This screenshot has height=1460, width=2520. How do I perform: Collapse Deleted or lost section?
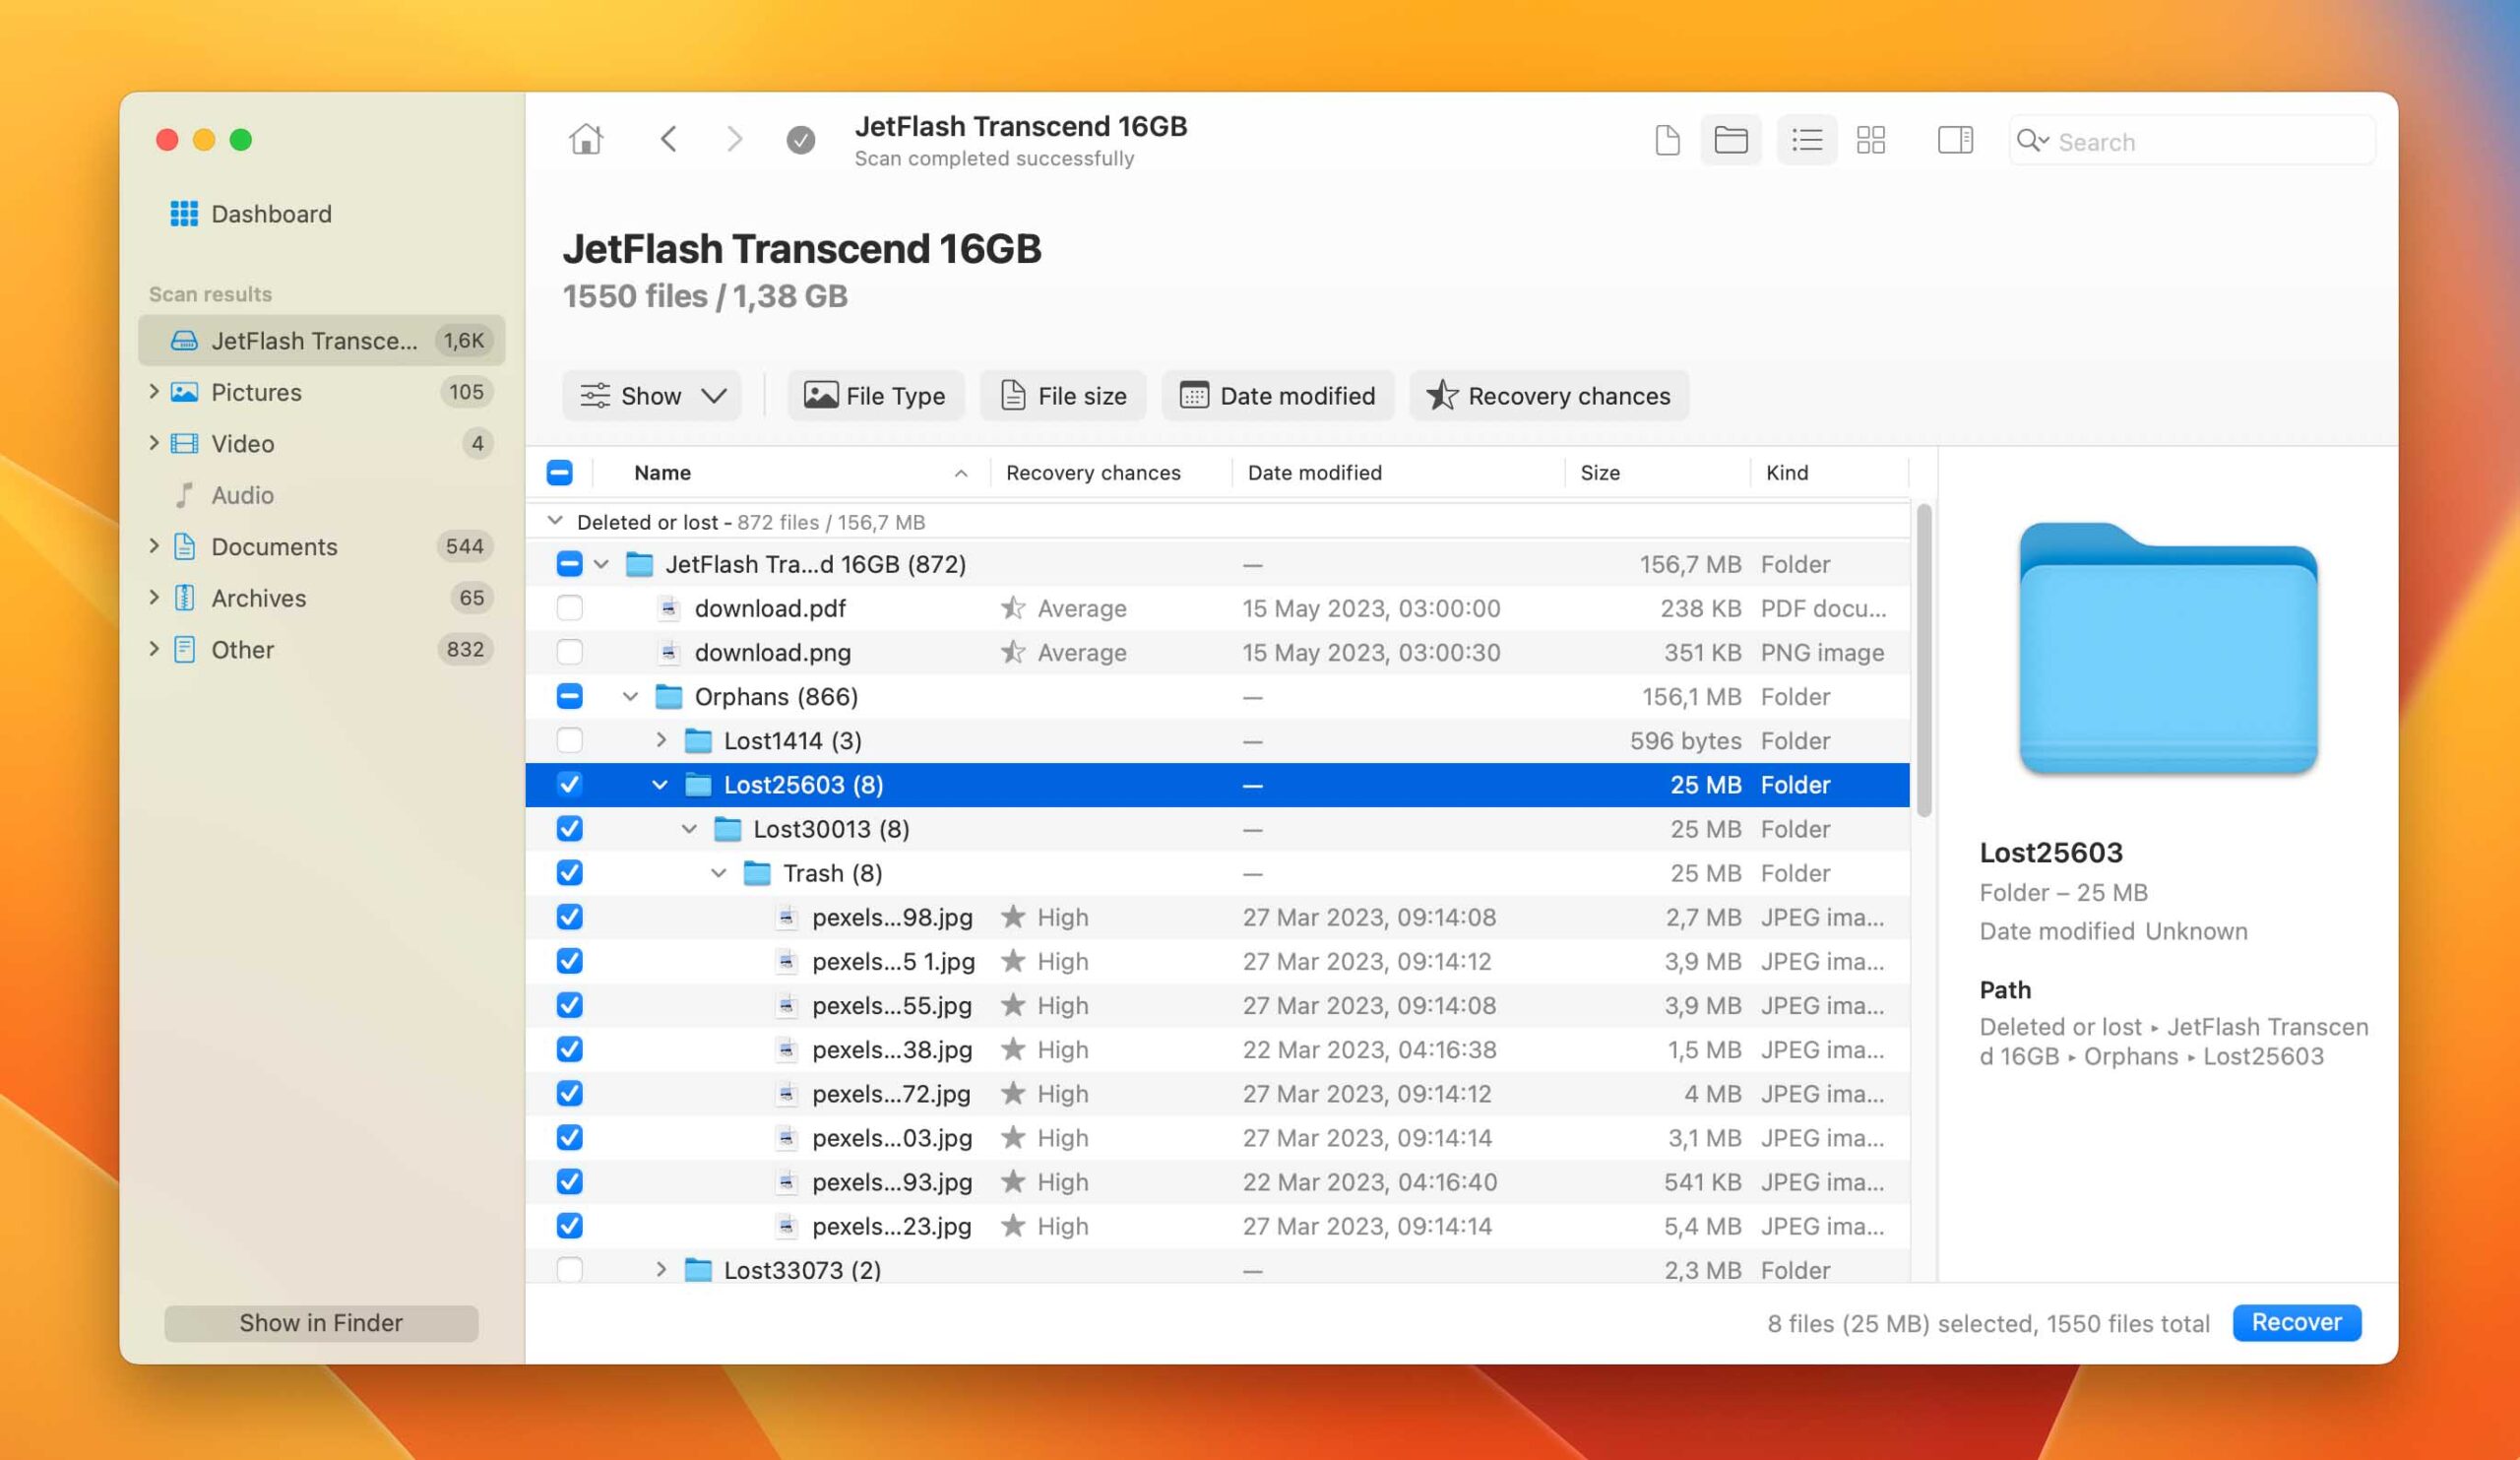click(x=555, y=521)
